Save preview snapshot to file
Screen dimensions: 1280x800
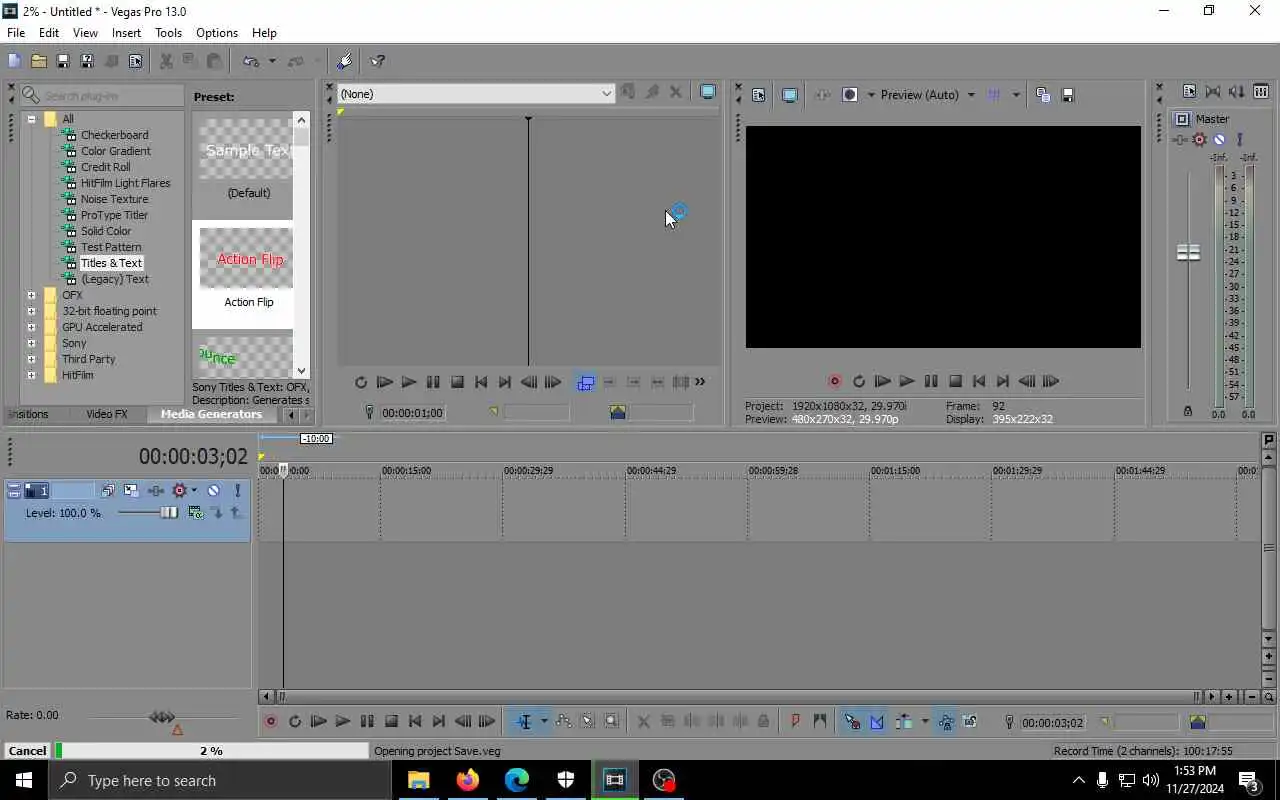1067,94
